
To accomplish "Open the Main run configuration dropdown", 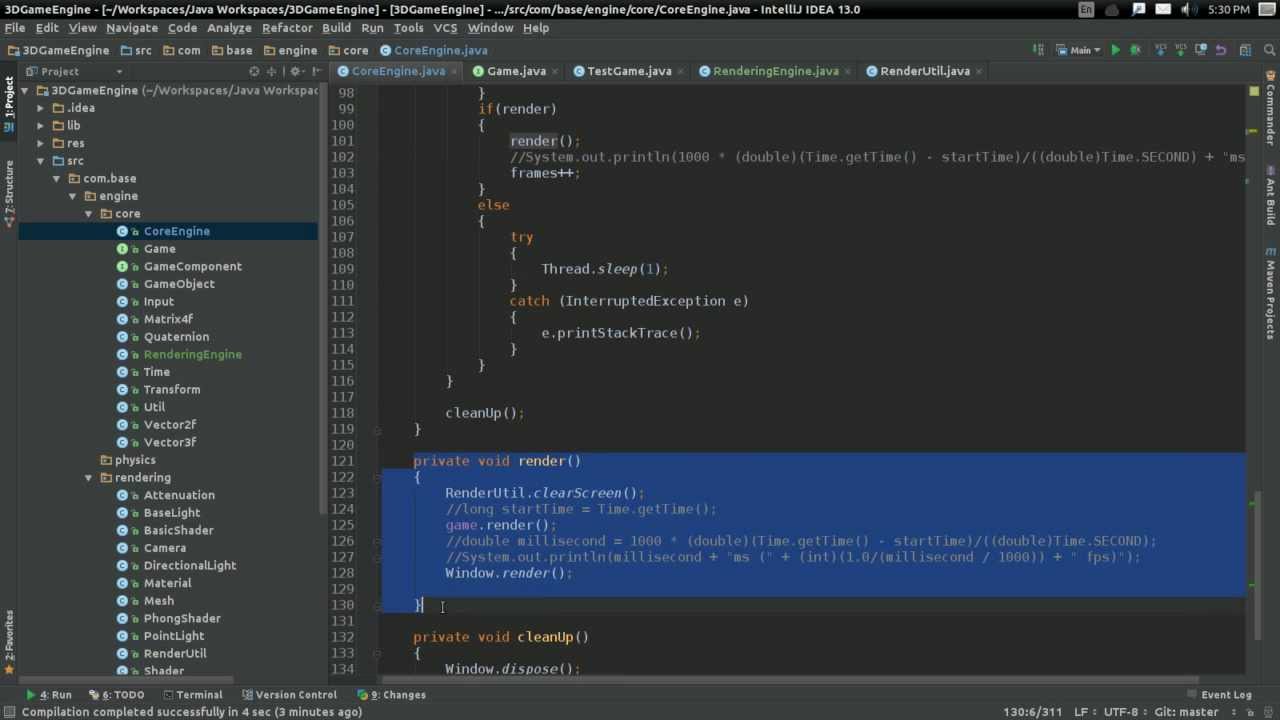I will pyautogui.click(x=1078, y=50).
